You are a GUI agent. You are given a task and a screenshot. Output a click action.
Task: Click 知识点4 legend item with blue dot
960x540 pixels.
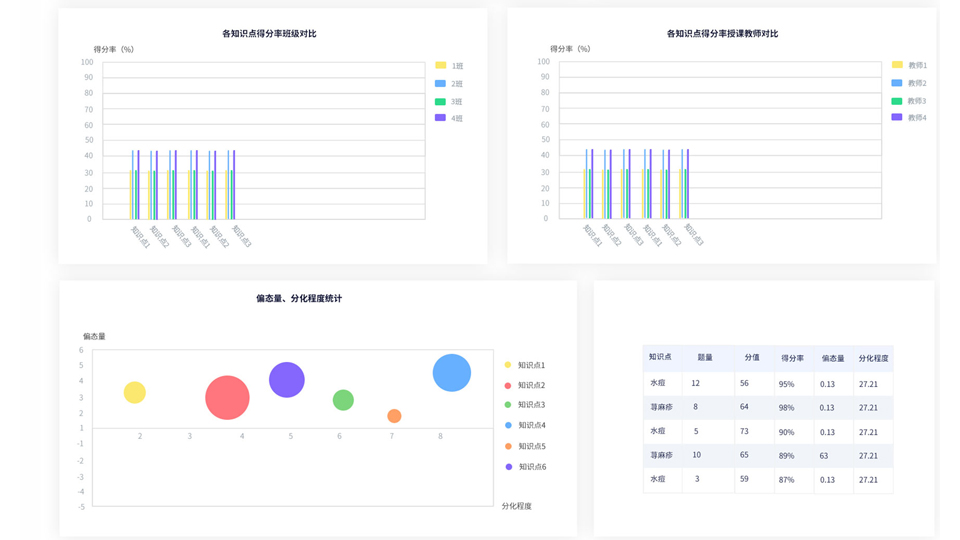525,426
